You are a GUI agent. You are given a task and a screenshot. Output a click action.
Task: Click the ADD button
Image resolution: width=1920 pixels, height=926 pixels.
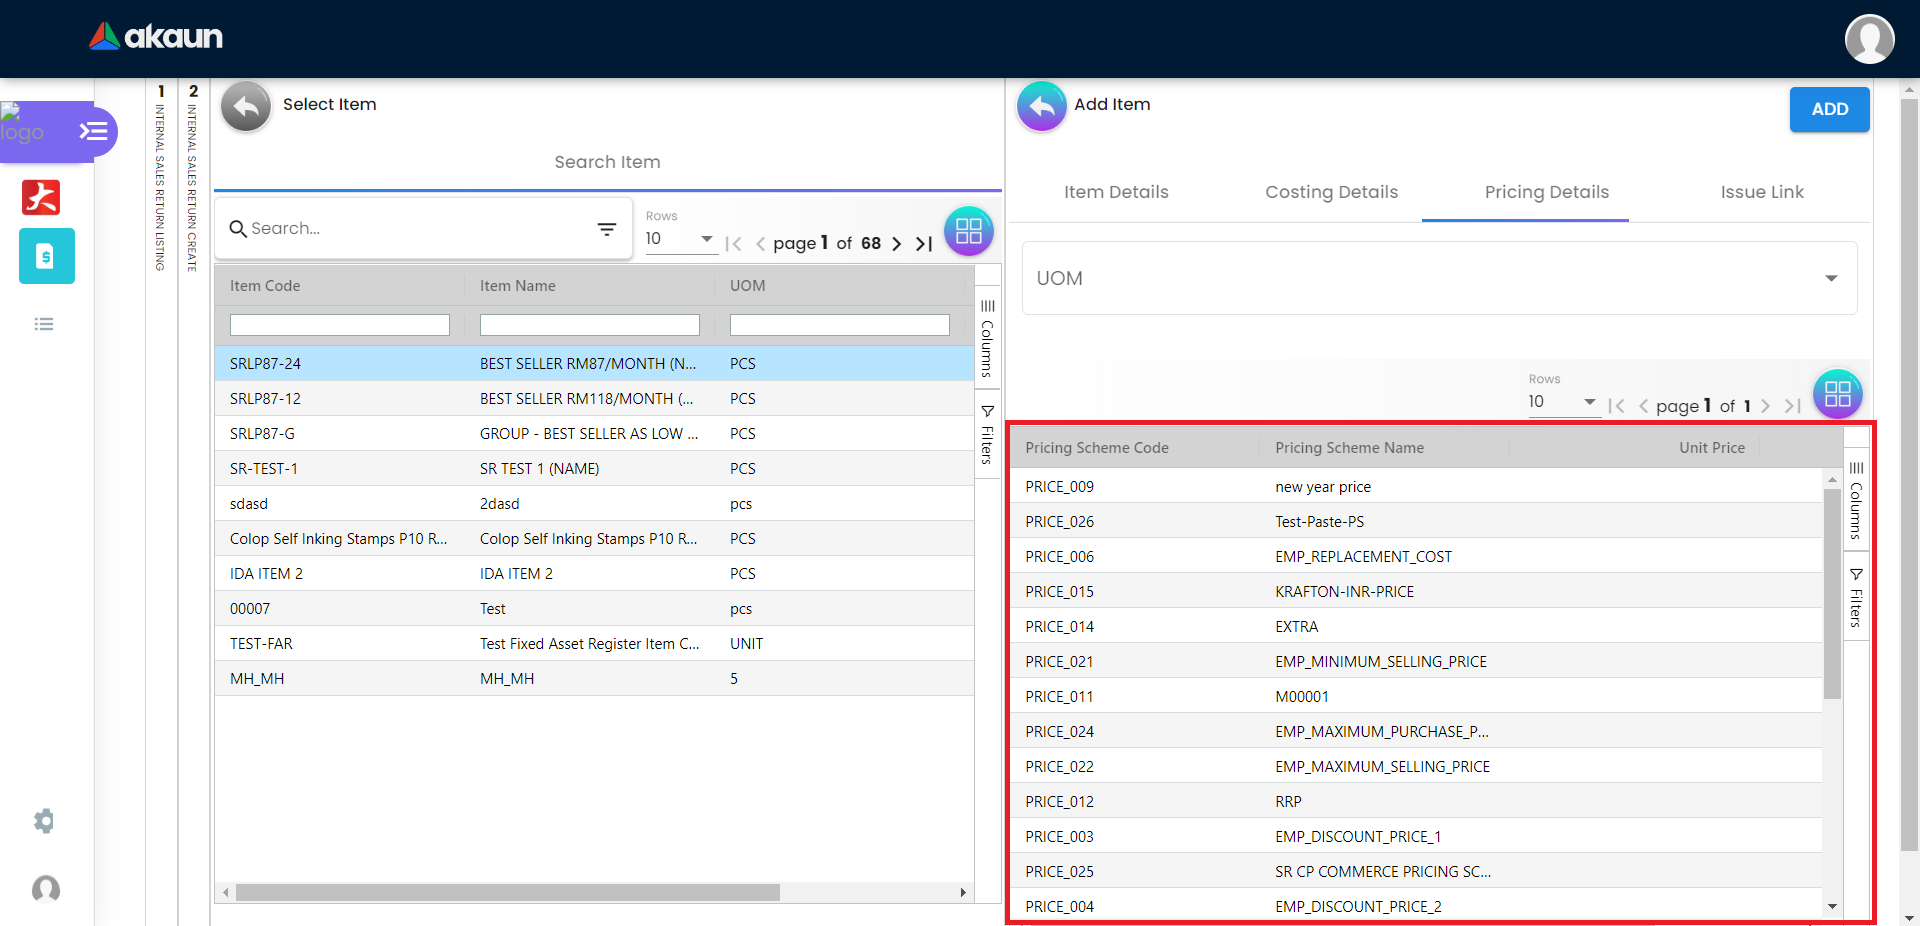[1829, 110]
